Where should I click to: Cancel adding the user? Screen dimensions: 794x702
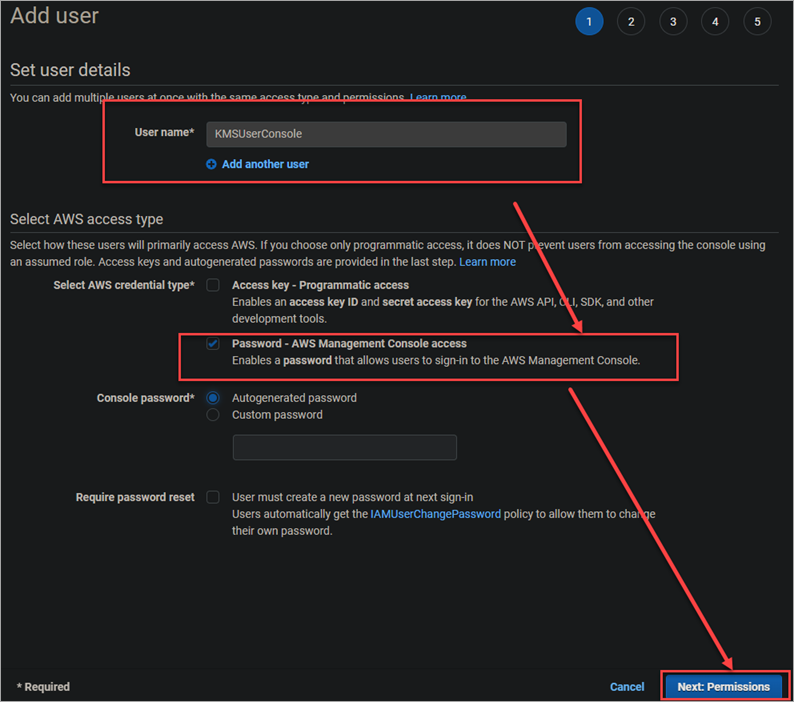pyautogui.click(x=627, y=687)
